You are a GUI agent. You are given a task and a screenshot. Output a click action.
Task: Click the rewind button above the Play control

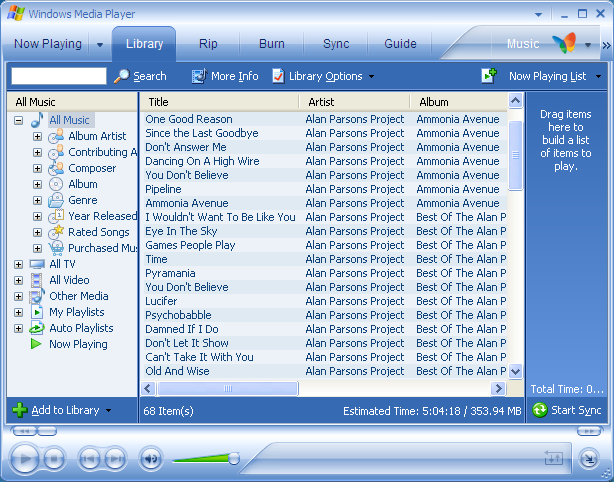24,431
